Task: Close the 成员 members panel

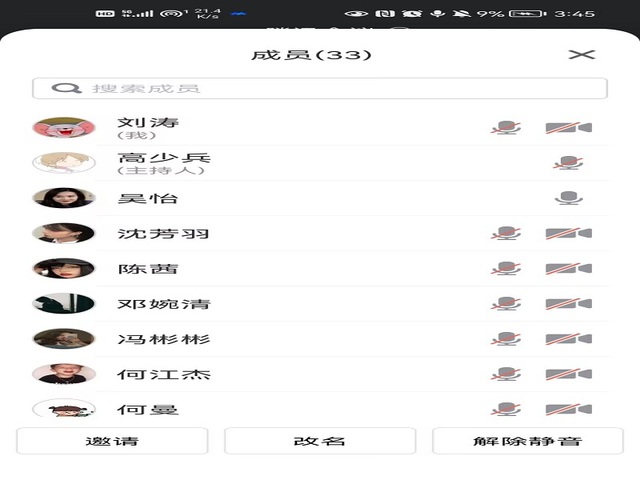Action: pos(581,54)
